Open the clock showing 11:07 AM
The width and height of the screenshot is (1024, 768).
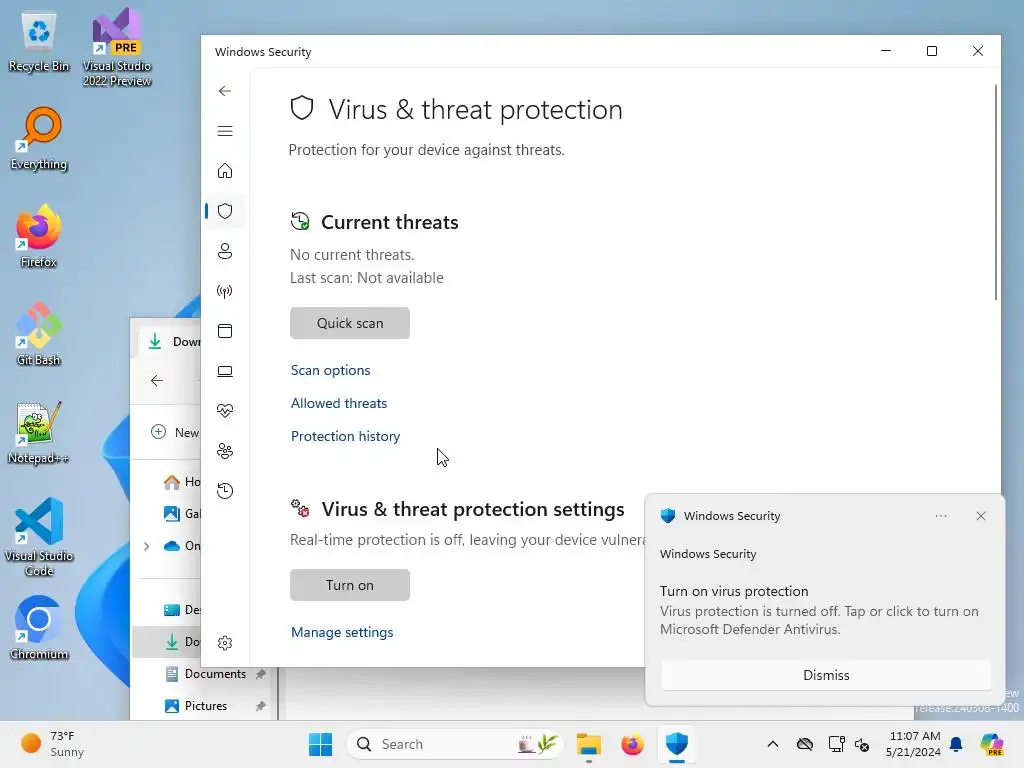(914, 744)
